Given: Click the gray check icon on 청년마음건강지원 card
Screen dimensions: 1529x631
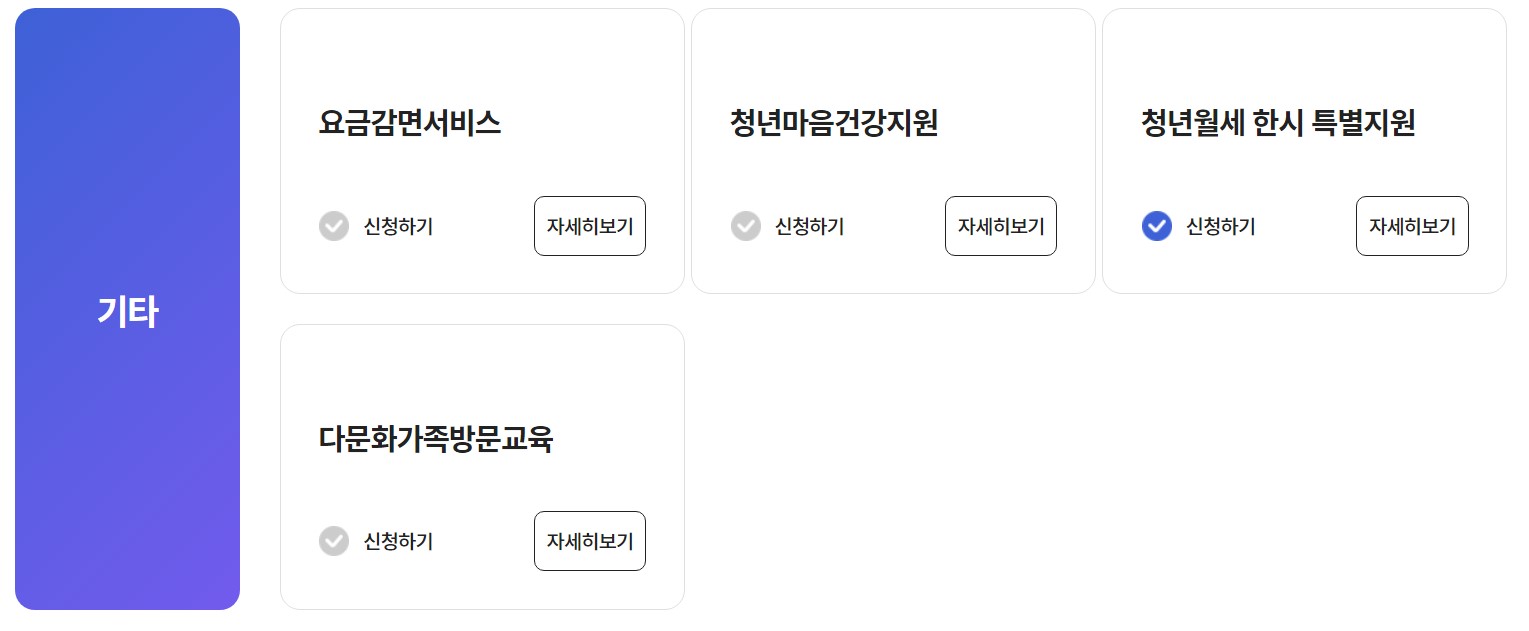Looking at the screenshot, I should pos(746,226).
